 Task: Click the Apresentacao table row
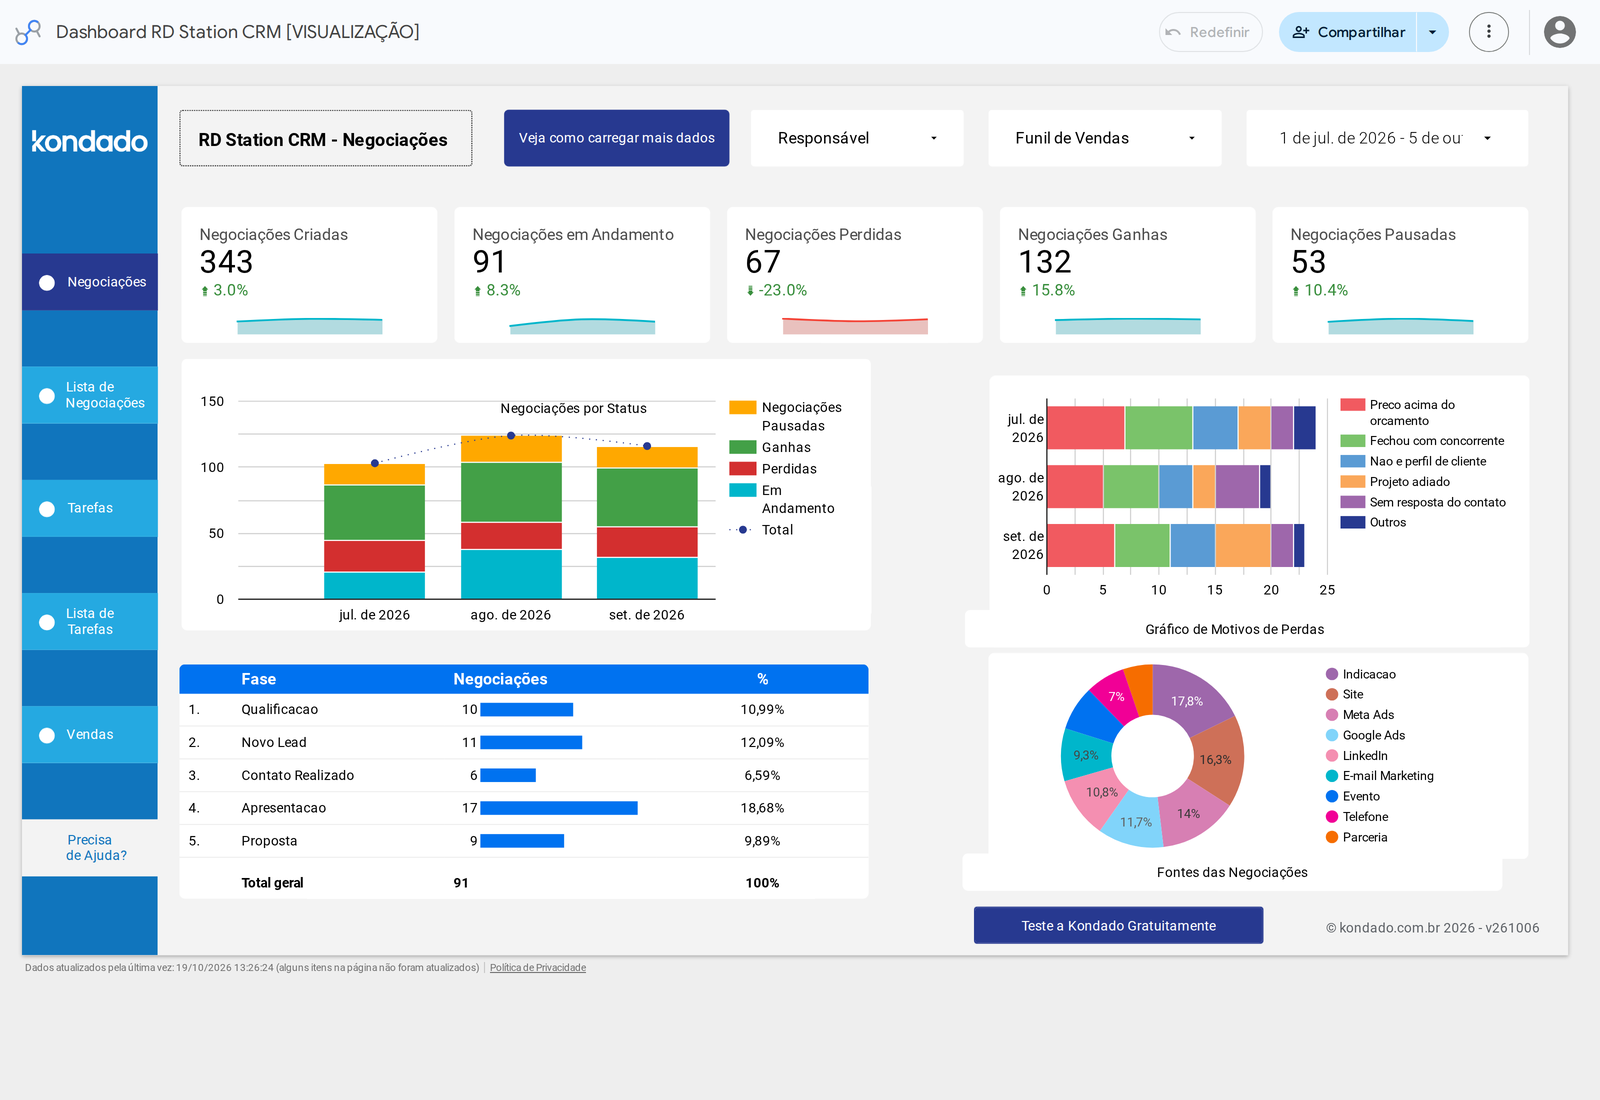[523, 808]
